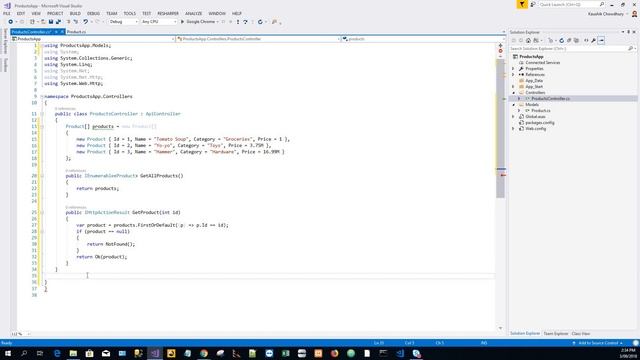
Task: Click the Kaushik Chowdhury account name
Action: pos(606,14)
